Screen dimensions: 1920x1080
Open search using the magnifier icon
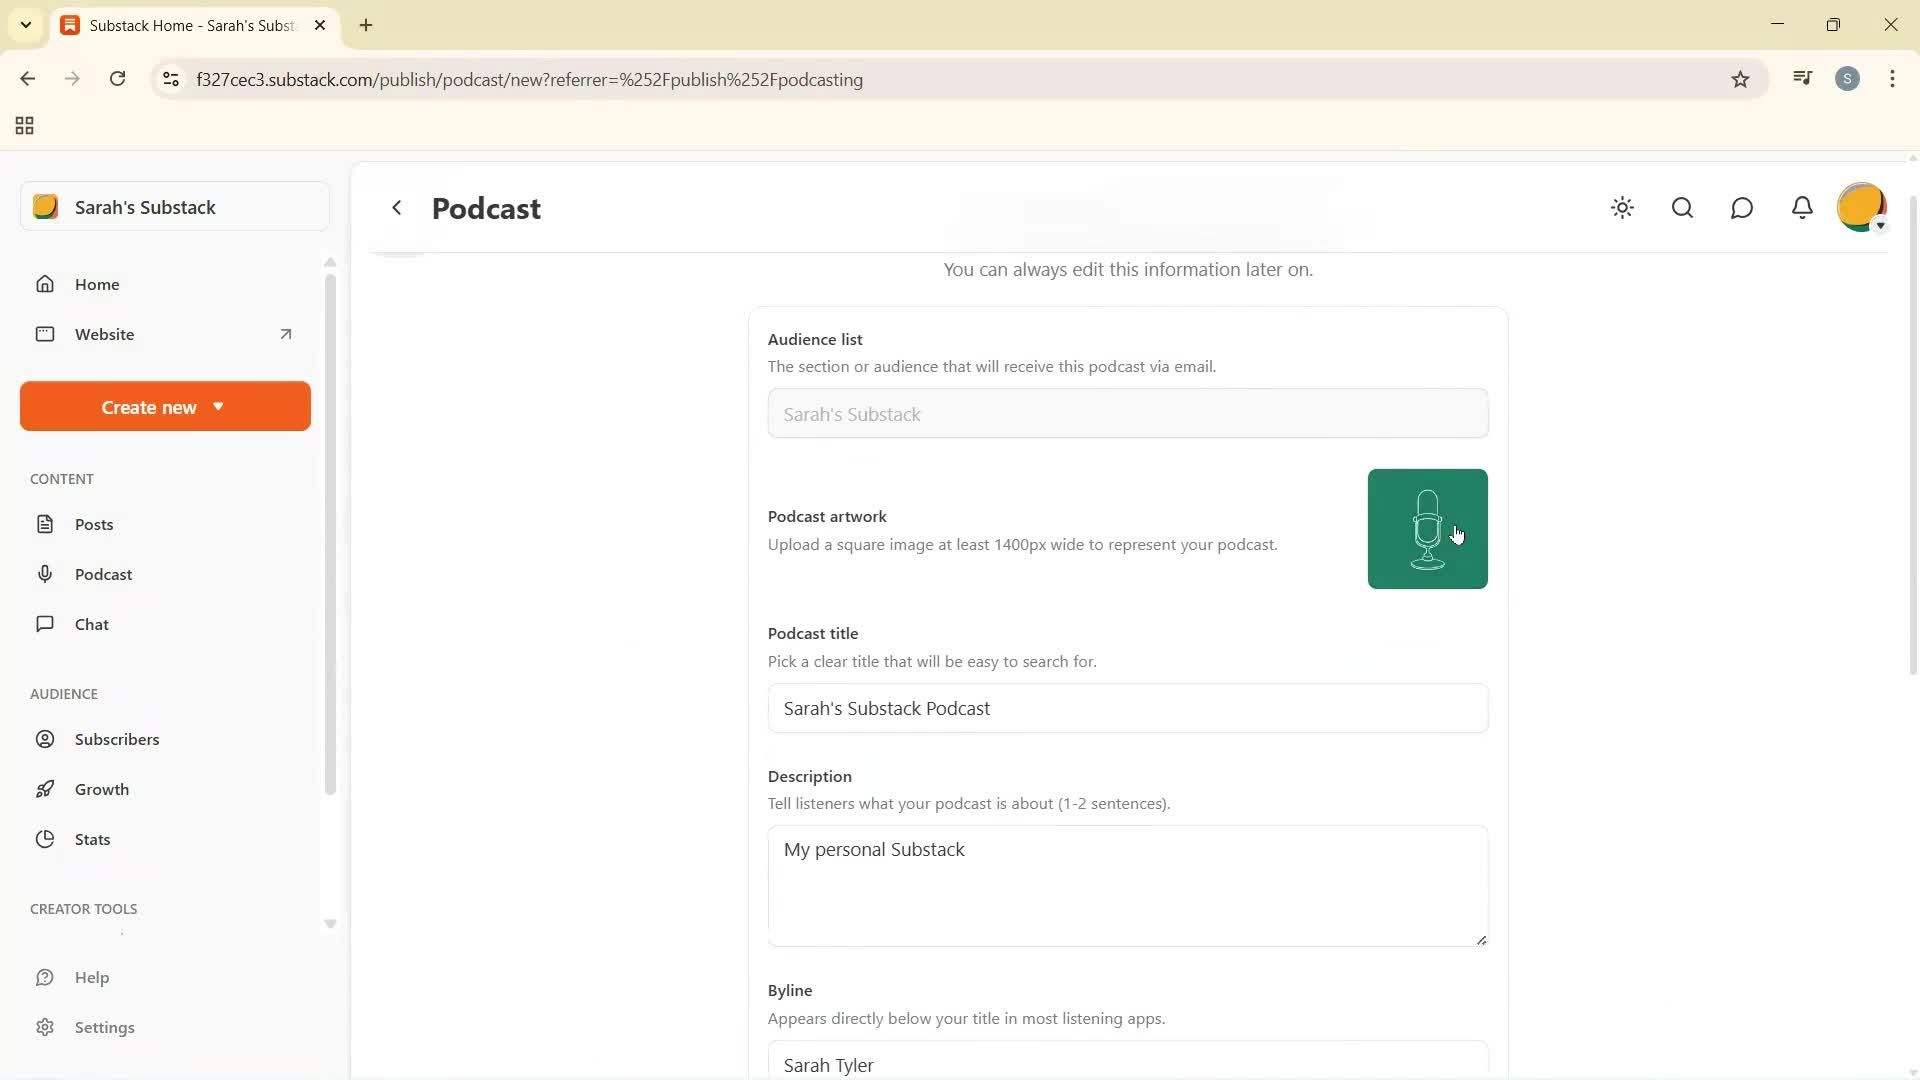tap(1682, 208)
